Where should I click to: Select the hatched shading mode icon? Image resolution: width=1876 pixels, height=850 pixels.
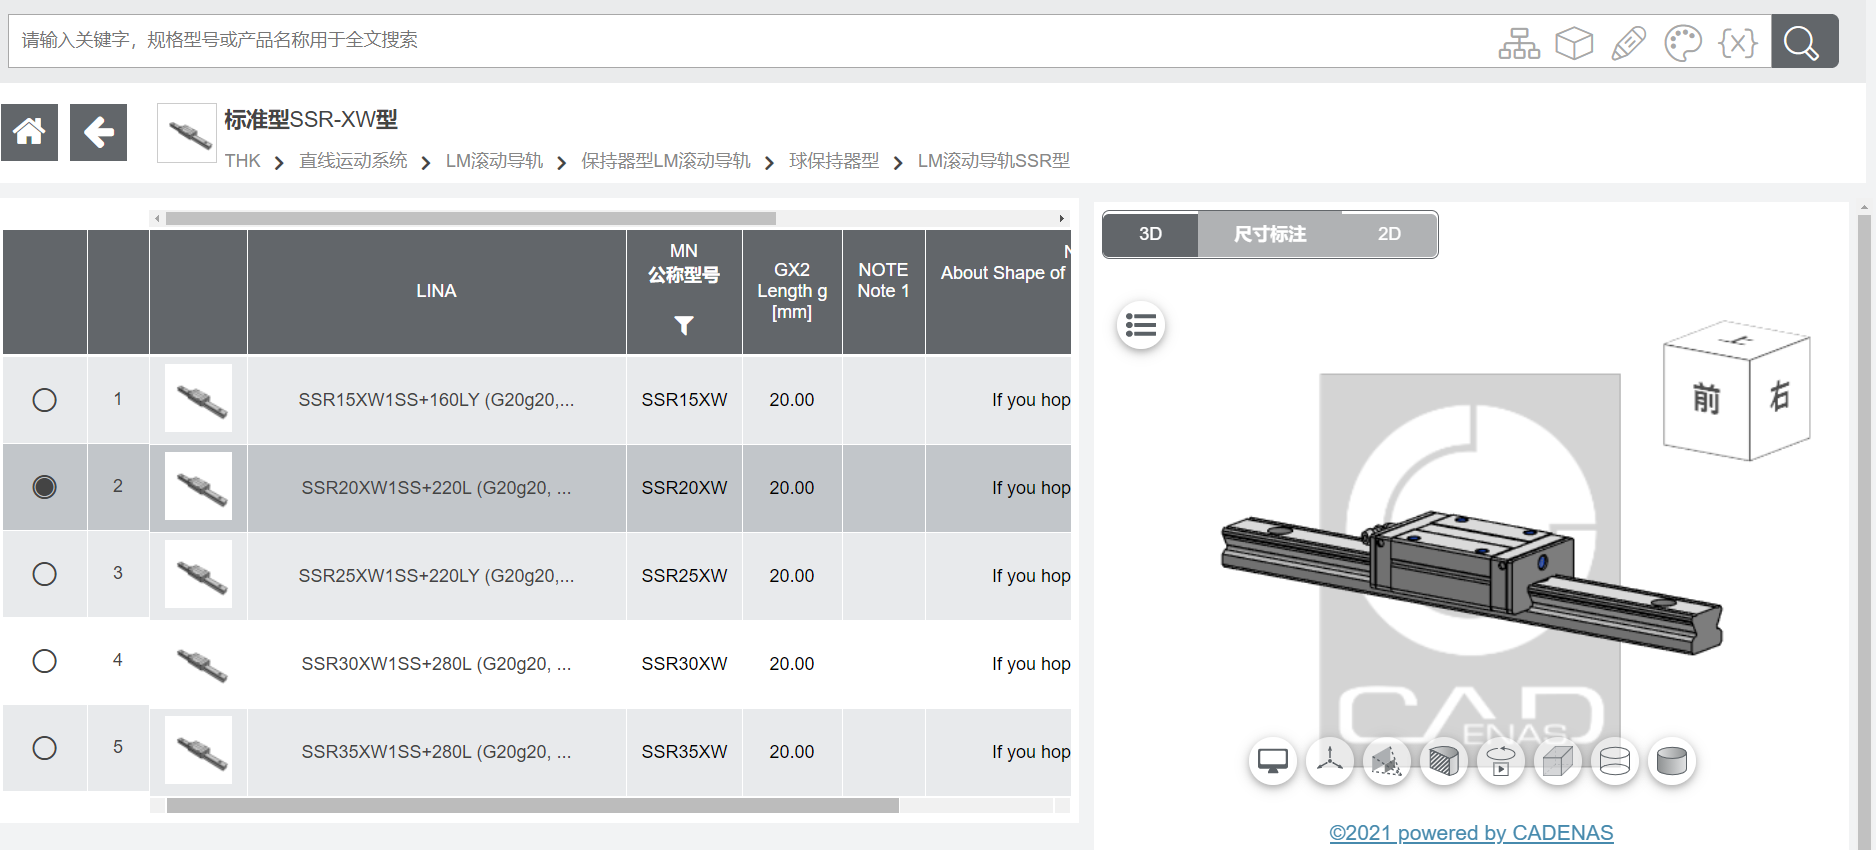[1444, 761]
